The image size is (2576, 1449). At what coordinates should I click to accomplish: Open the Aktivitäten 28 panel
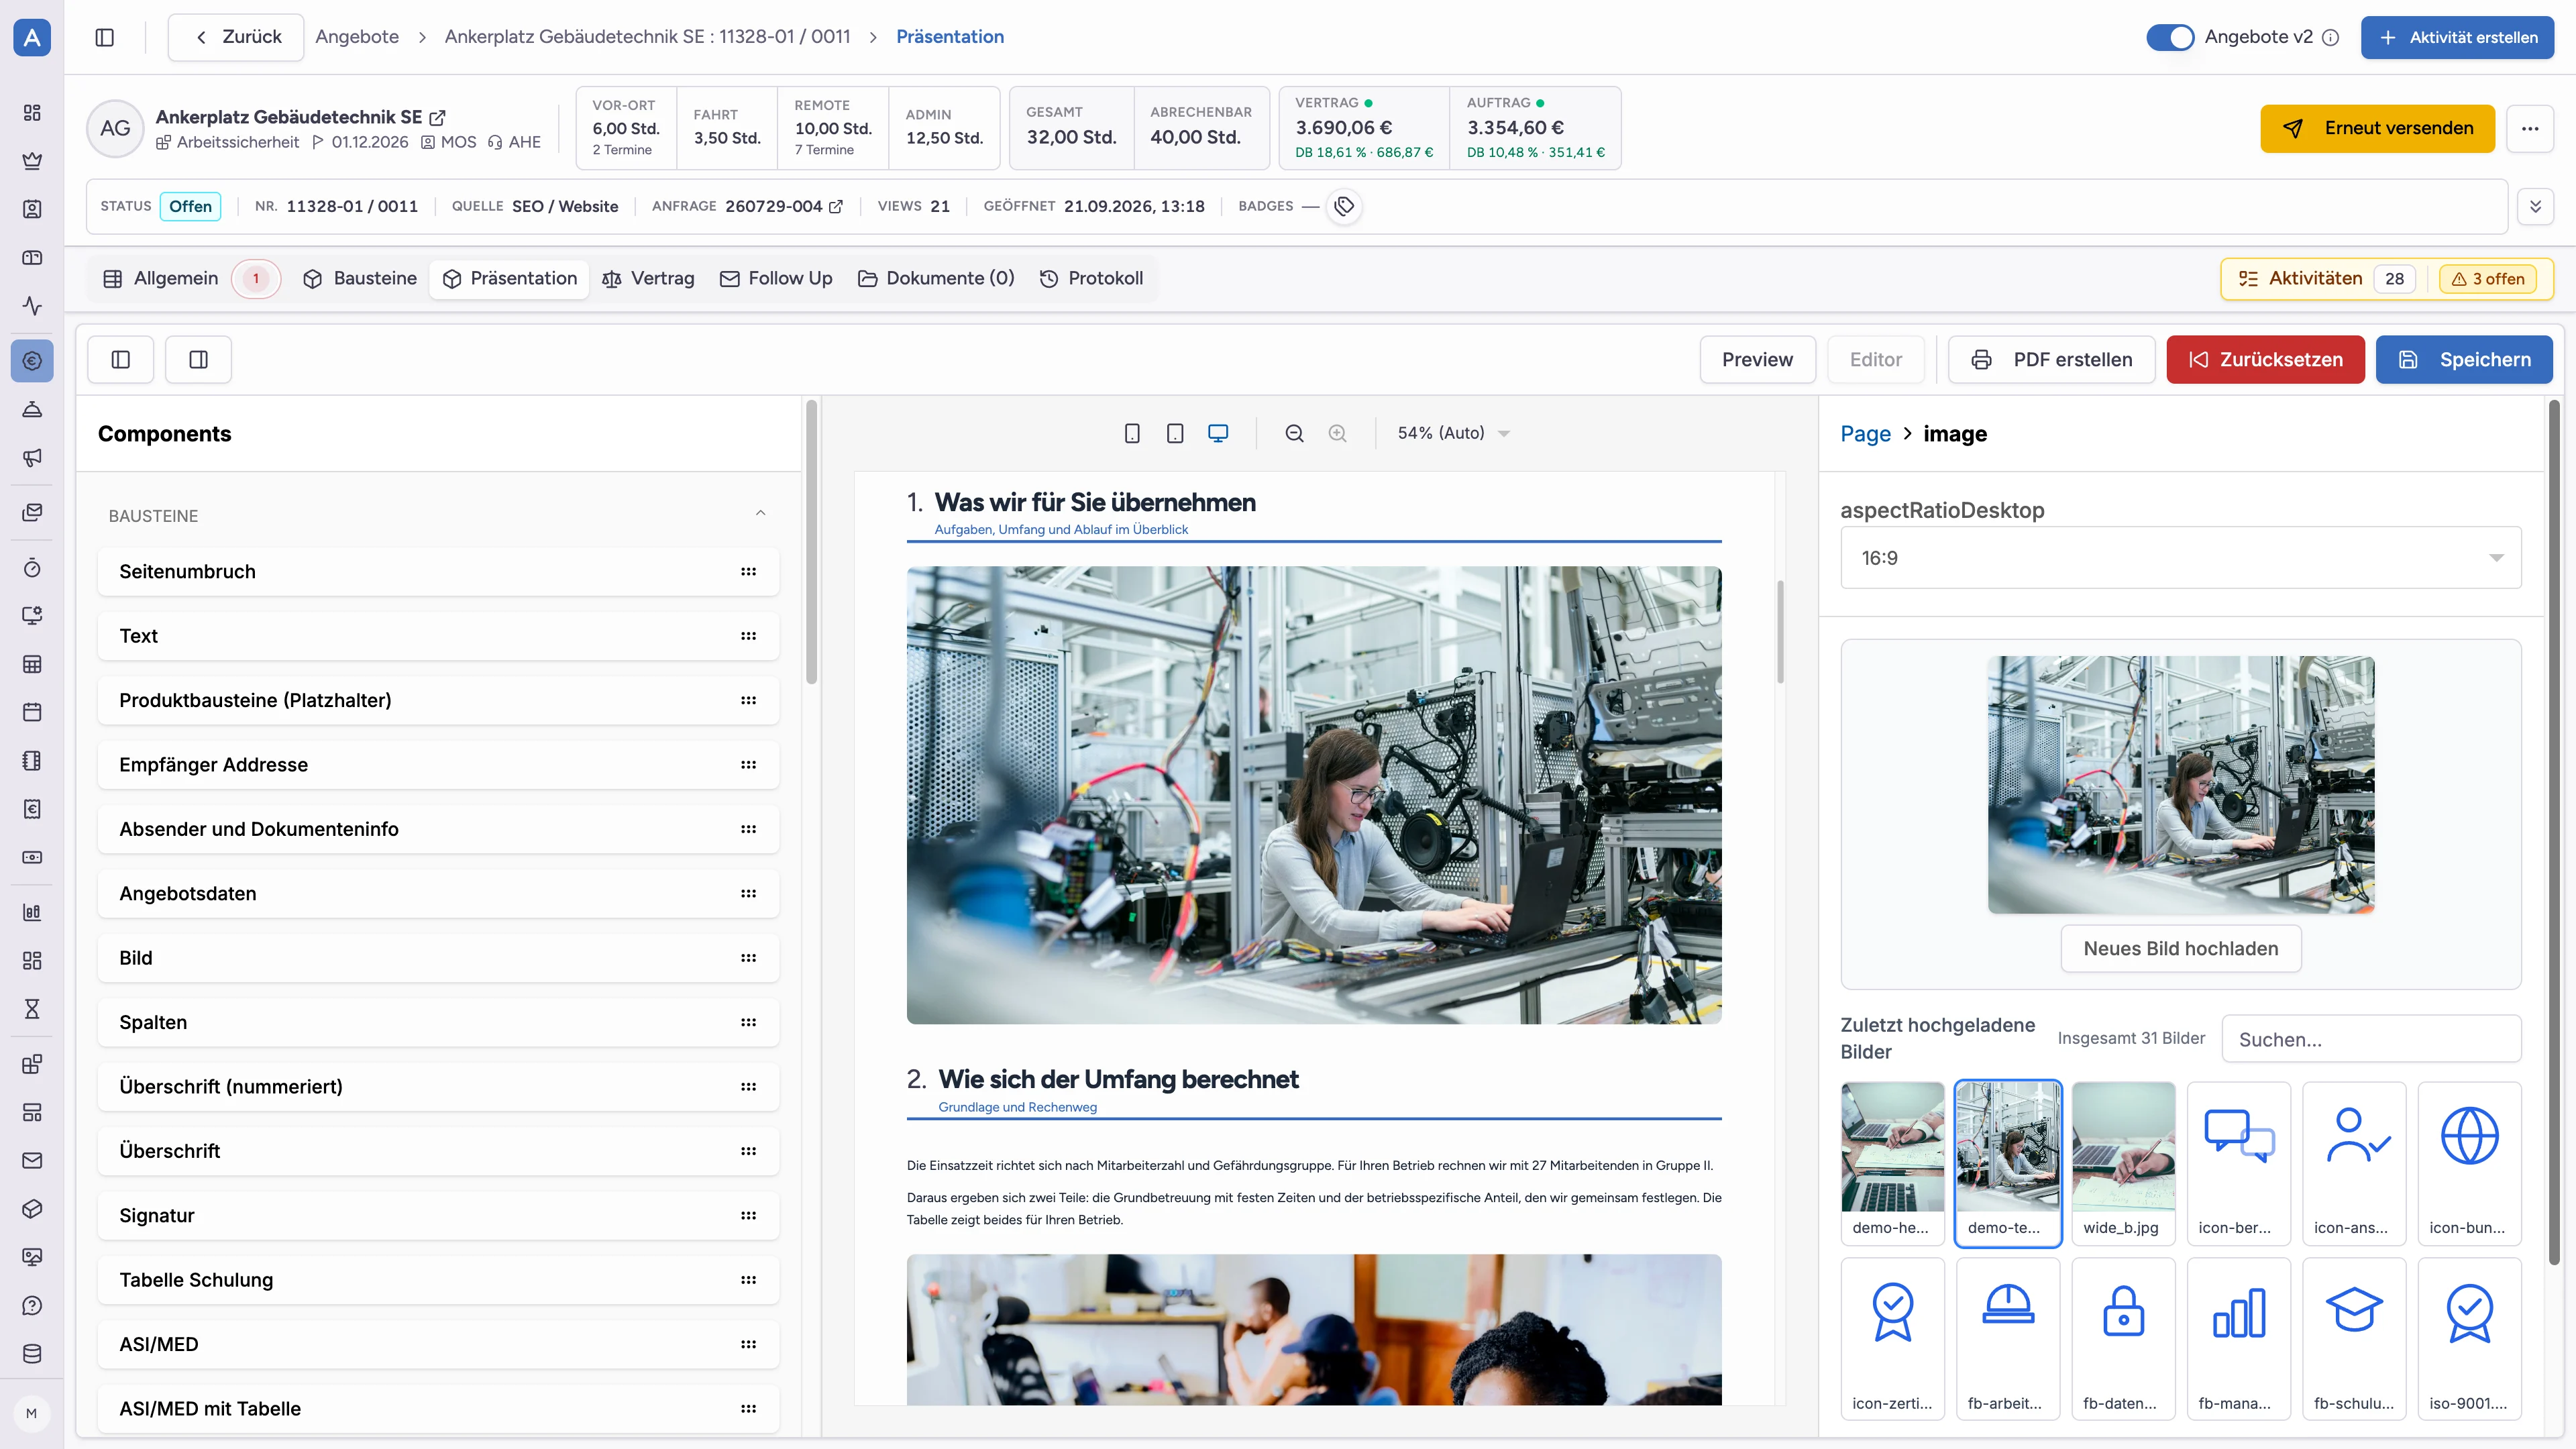click(2386, 280)
